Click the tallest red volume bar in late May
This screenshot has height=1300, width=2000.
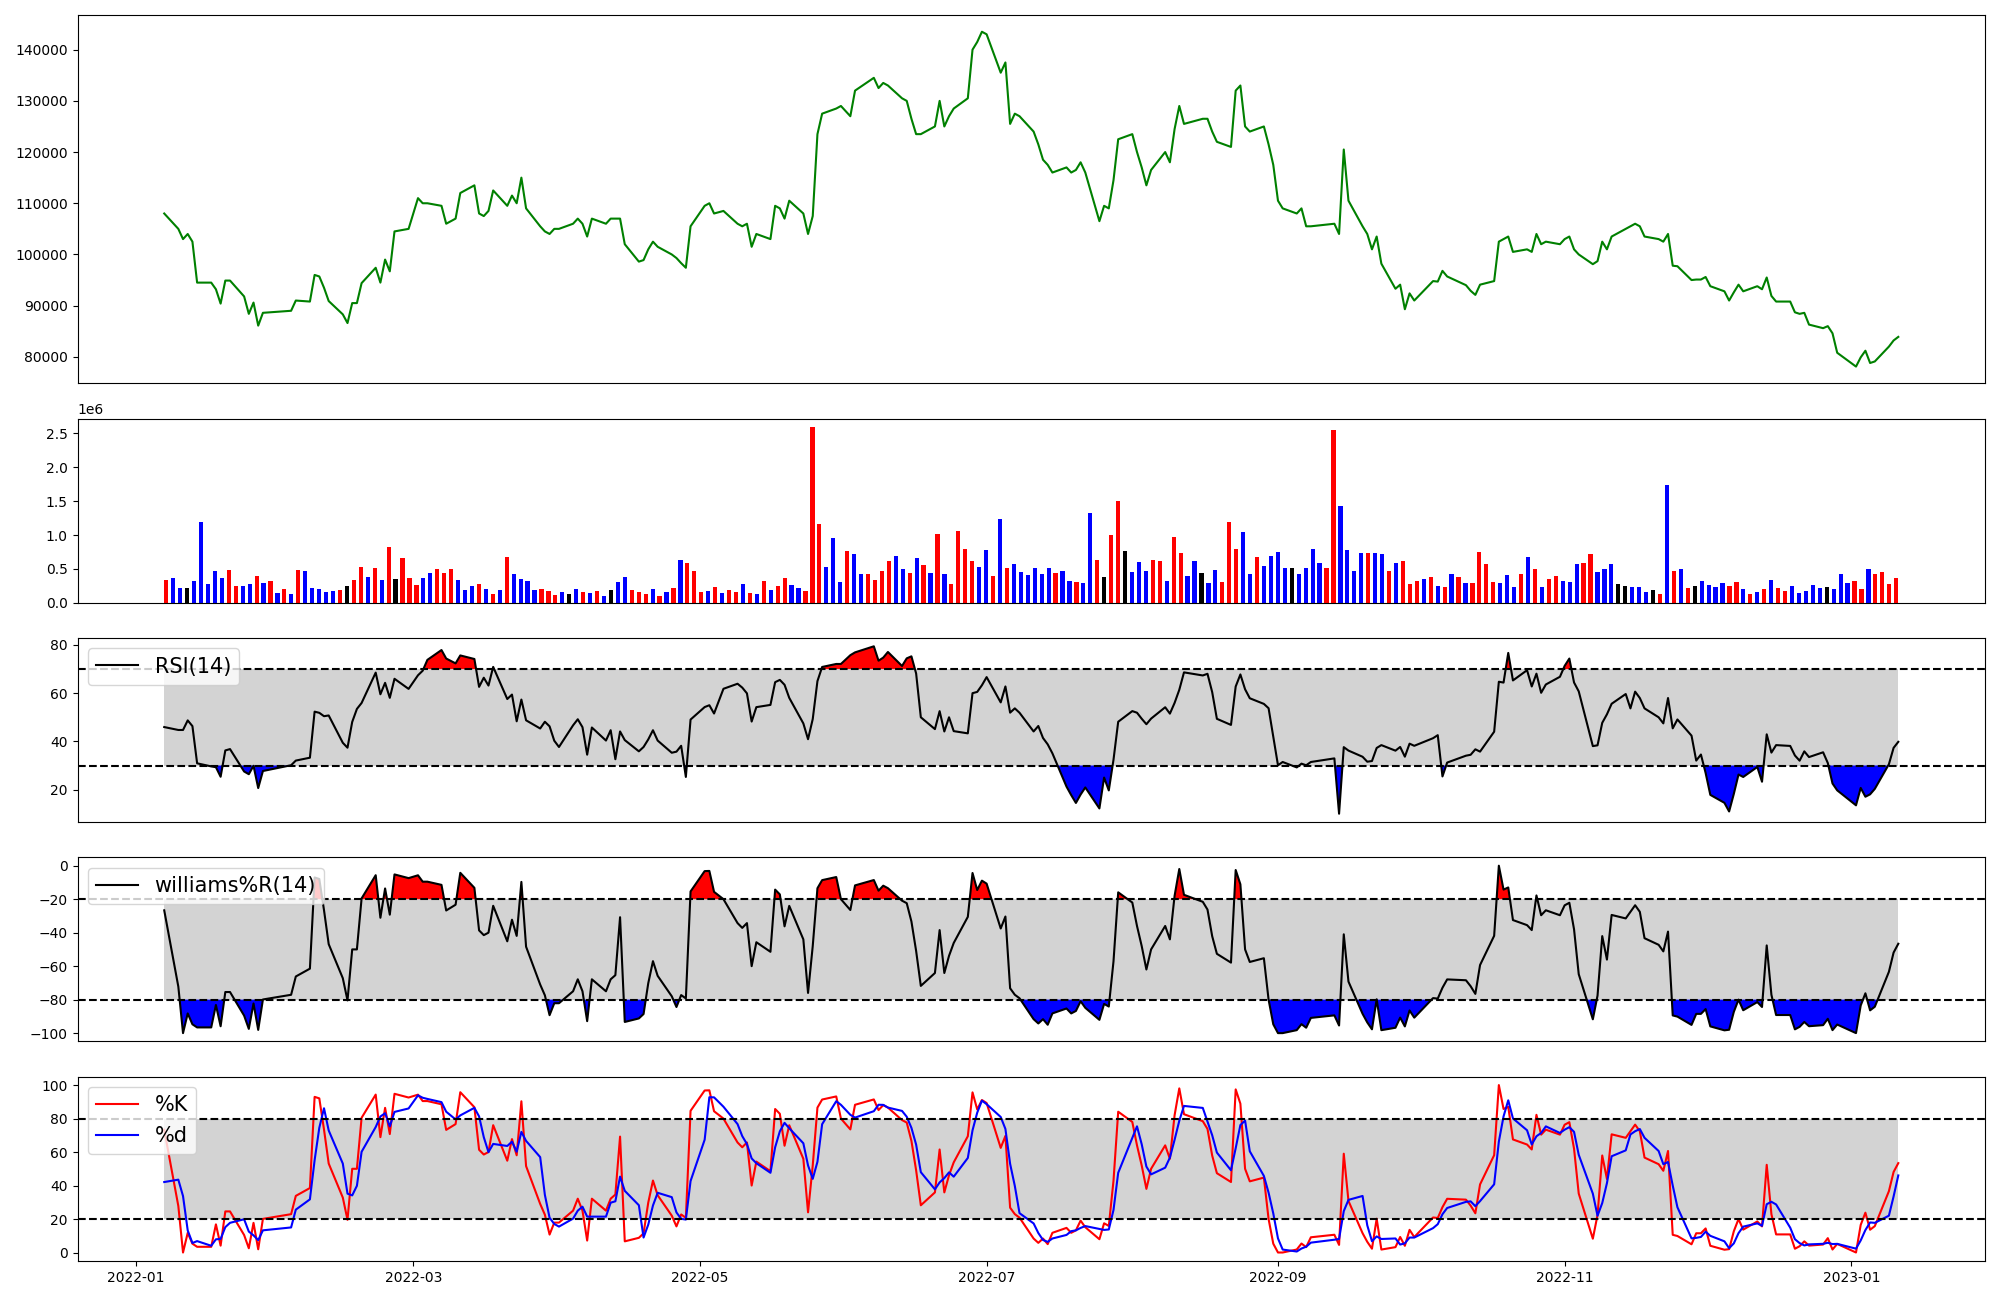(812, 515)
